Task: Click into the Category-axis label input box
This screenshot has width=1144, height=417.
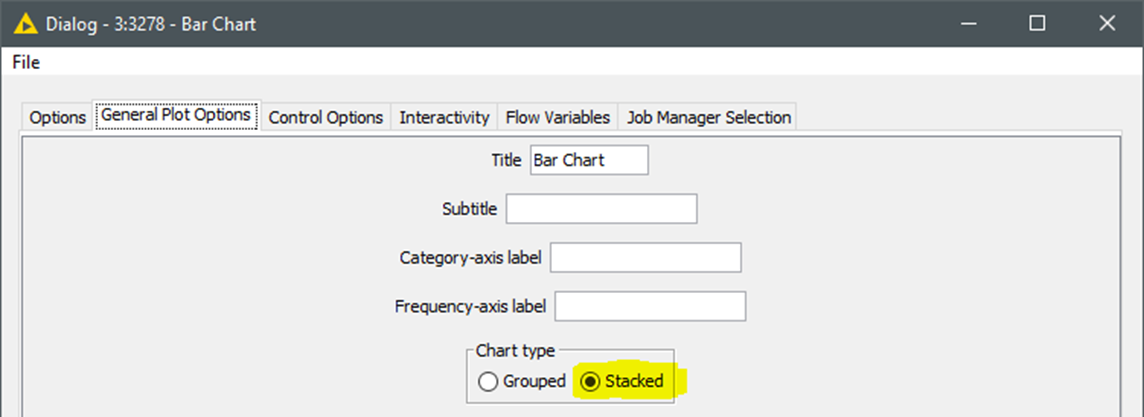Action: [646, 258]
